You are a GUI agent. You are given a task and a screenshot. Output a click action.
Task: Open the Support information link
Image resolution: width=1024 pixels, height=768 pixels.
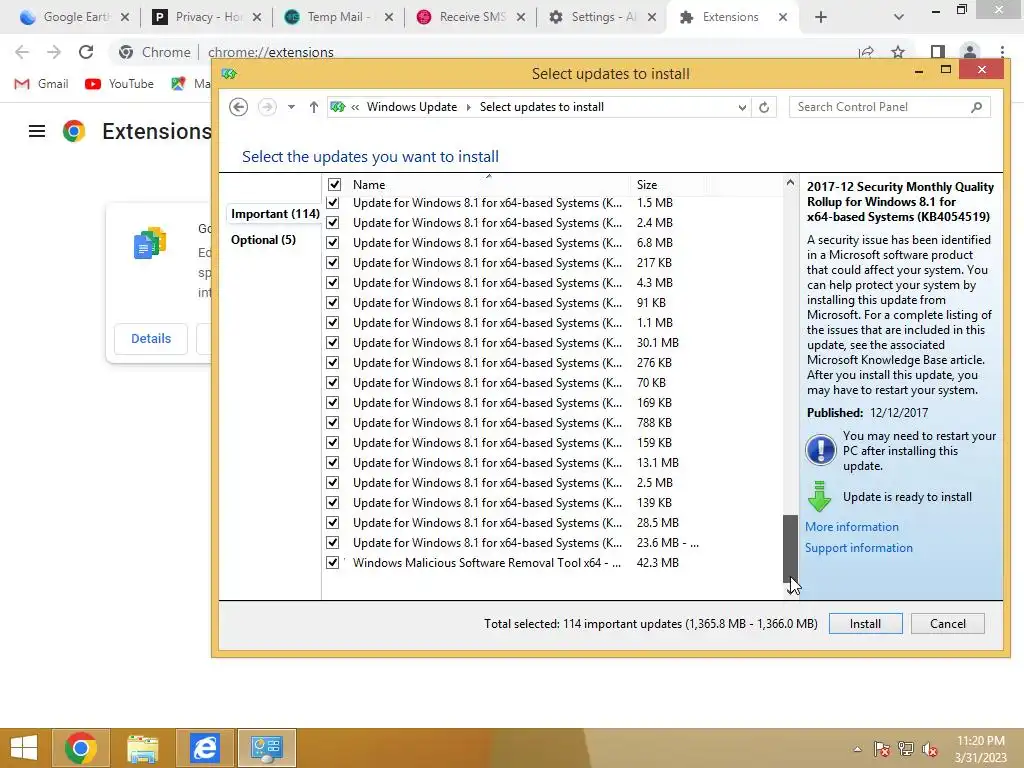coord(859,548)
